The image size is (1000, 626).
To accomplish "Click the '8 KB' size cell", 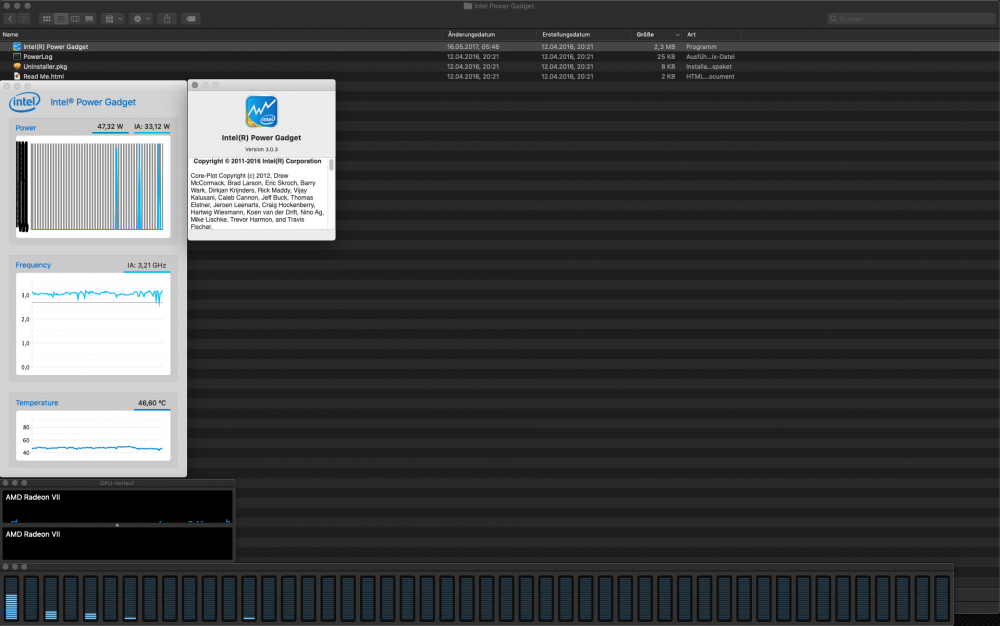I will [x=668, y=66].
